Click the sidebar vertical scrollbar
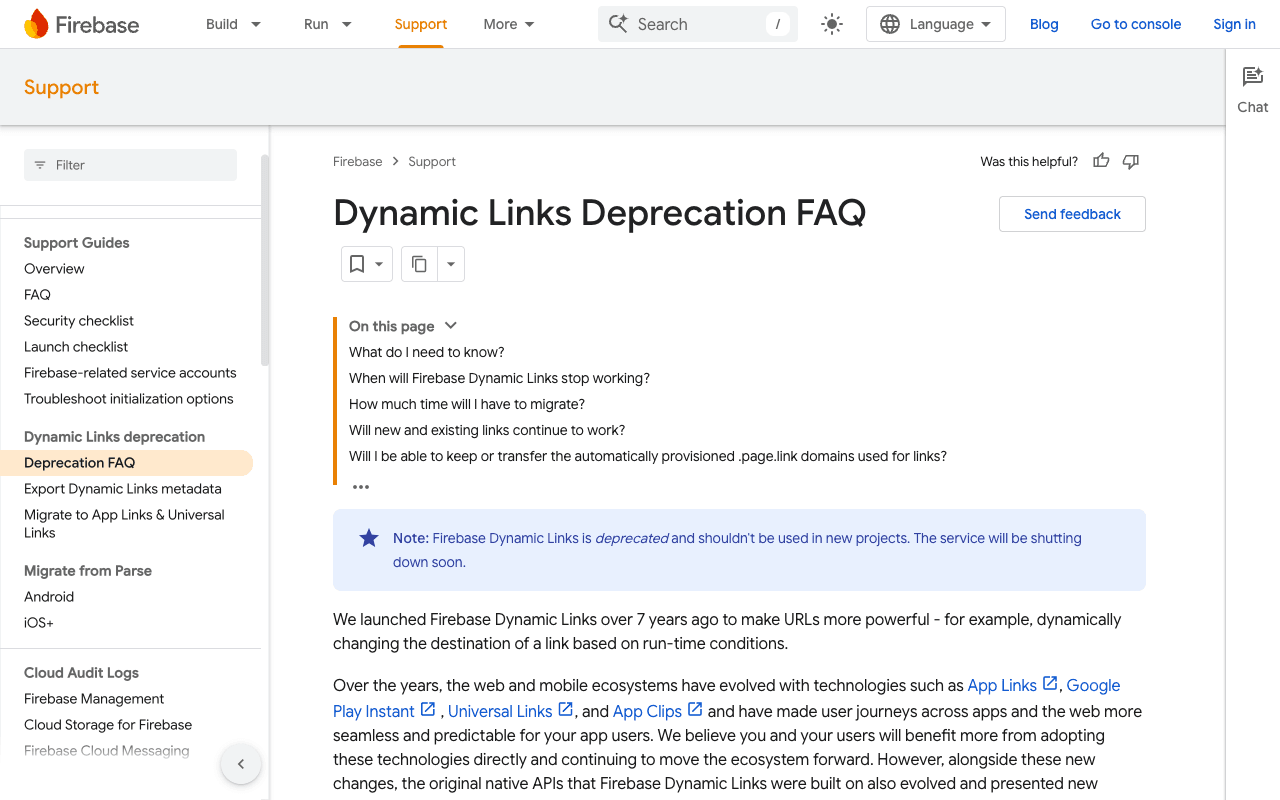1280x800 pixels. 265,260
